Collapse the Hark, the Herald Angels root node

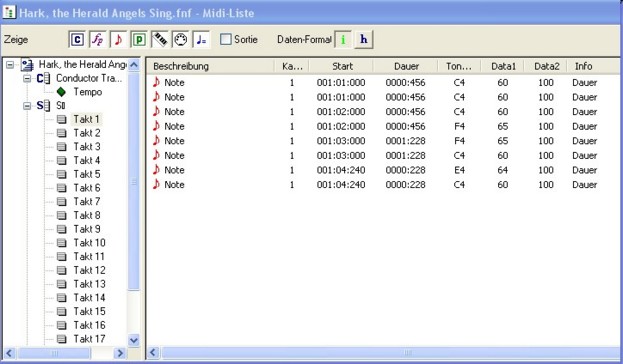[x=10, y=65]
